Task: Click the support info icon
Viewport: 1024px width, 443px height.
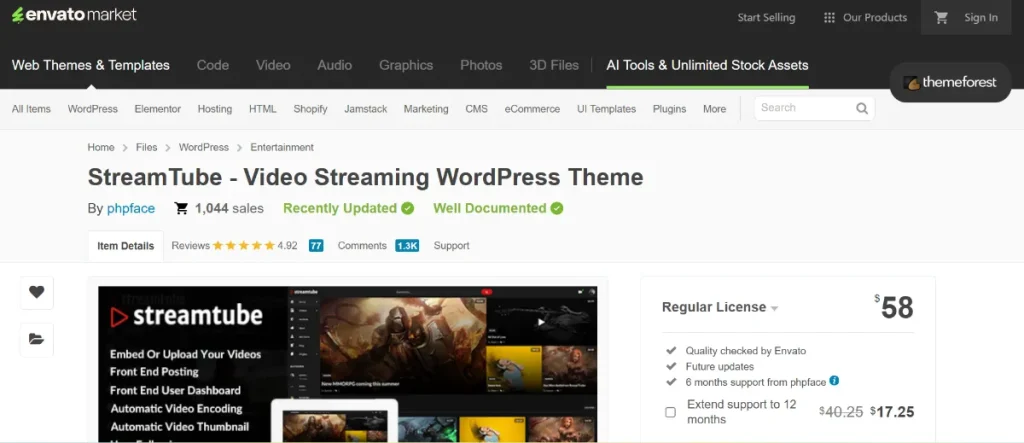Action: coord(834,380)
